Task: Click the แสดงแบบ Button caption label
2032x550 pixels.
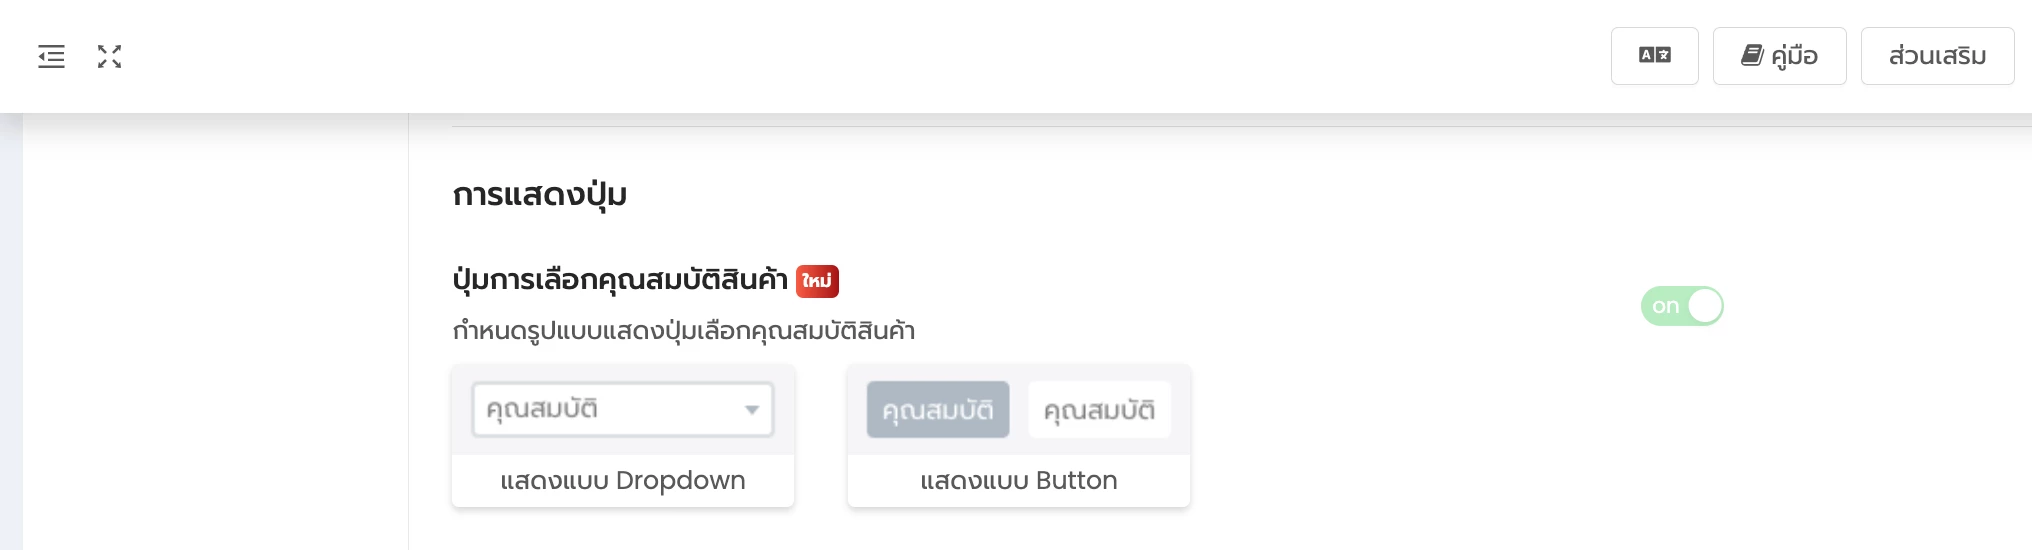Action: tap(1019, 481)
